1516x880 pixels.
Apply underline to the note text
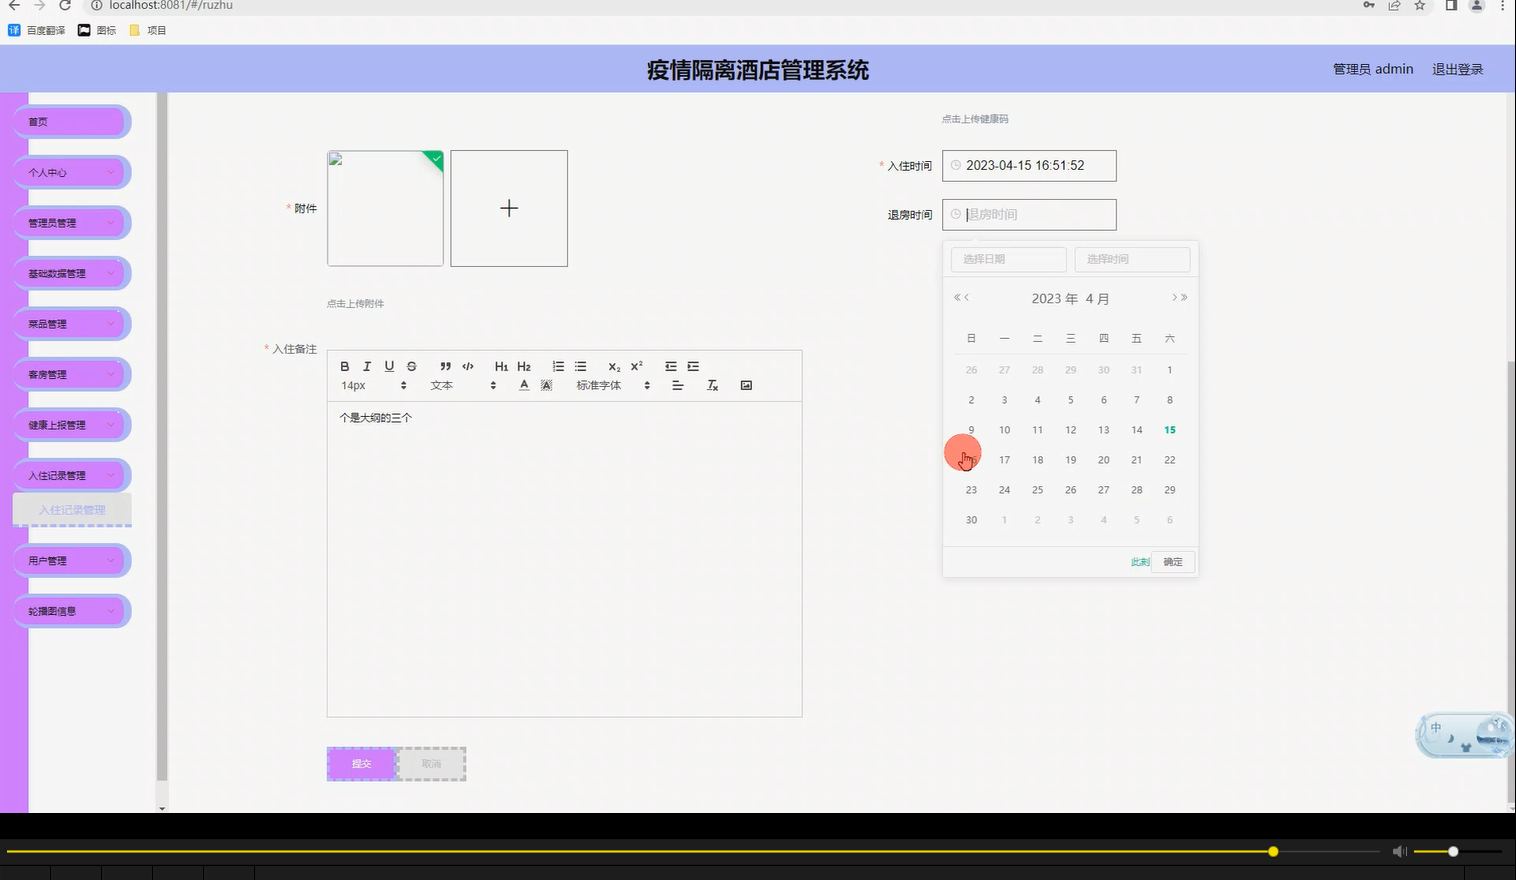(x=389, y=365)
